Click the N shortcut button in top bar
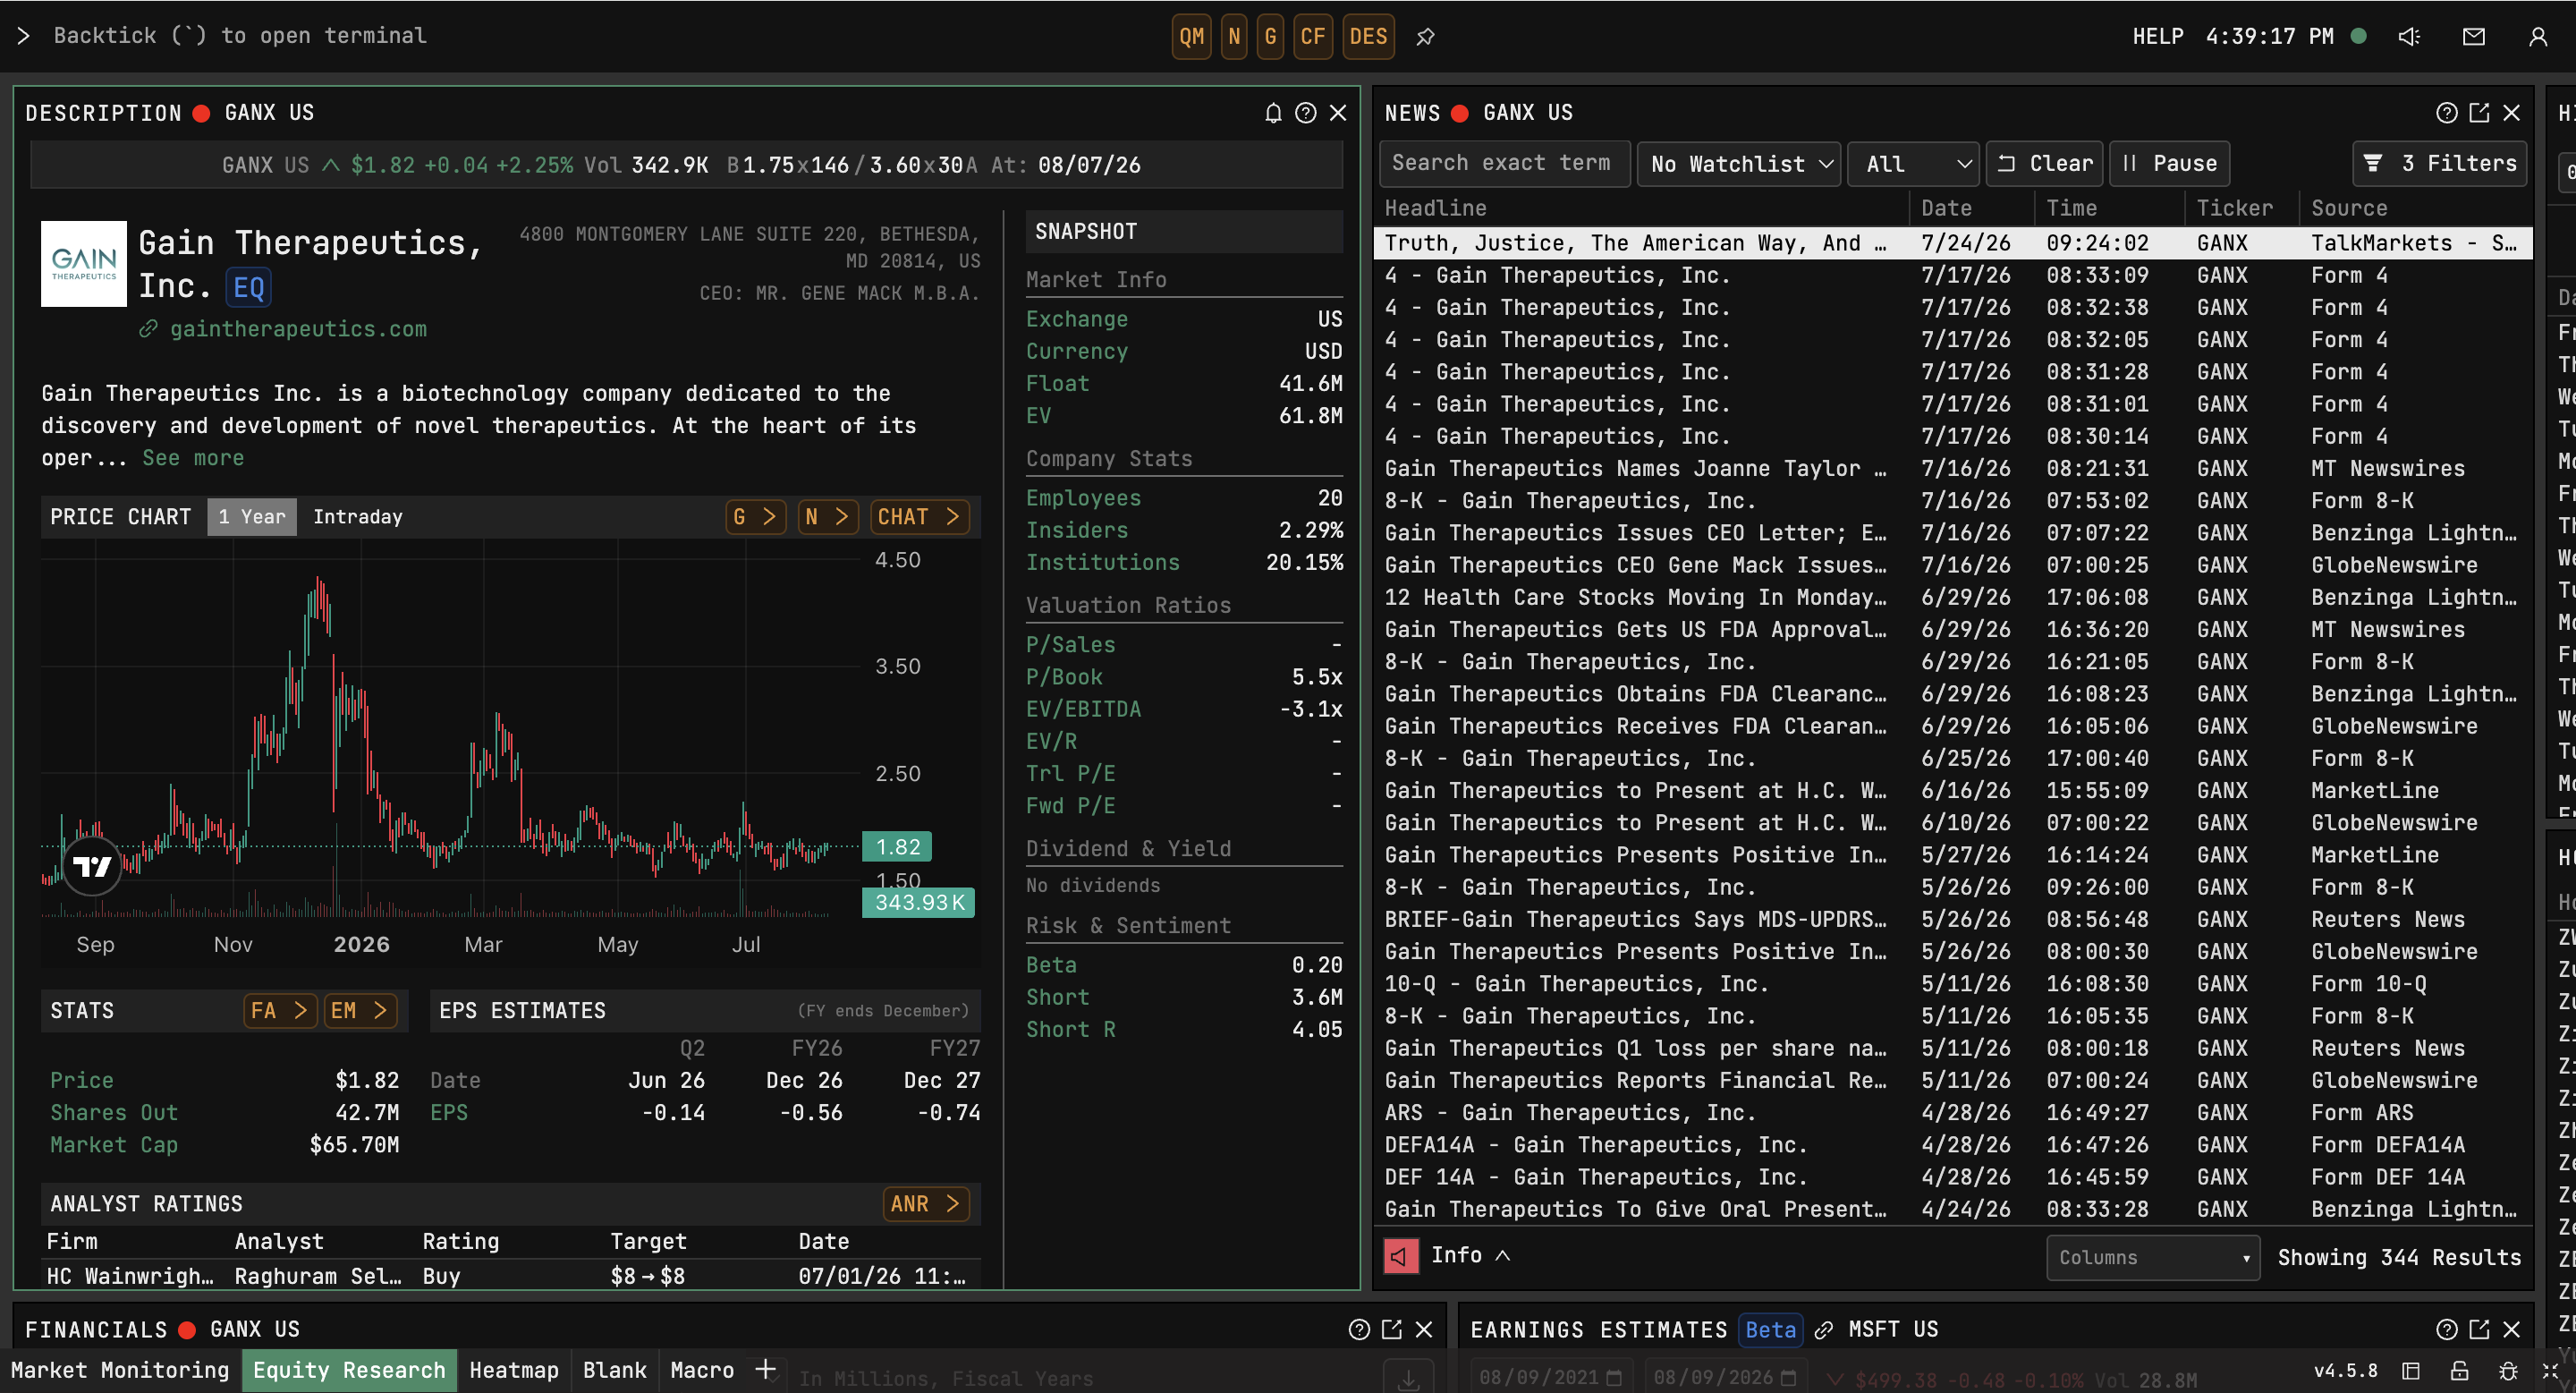 coord(1234,37)
